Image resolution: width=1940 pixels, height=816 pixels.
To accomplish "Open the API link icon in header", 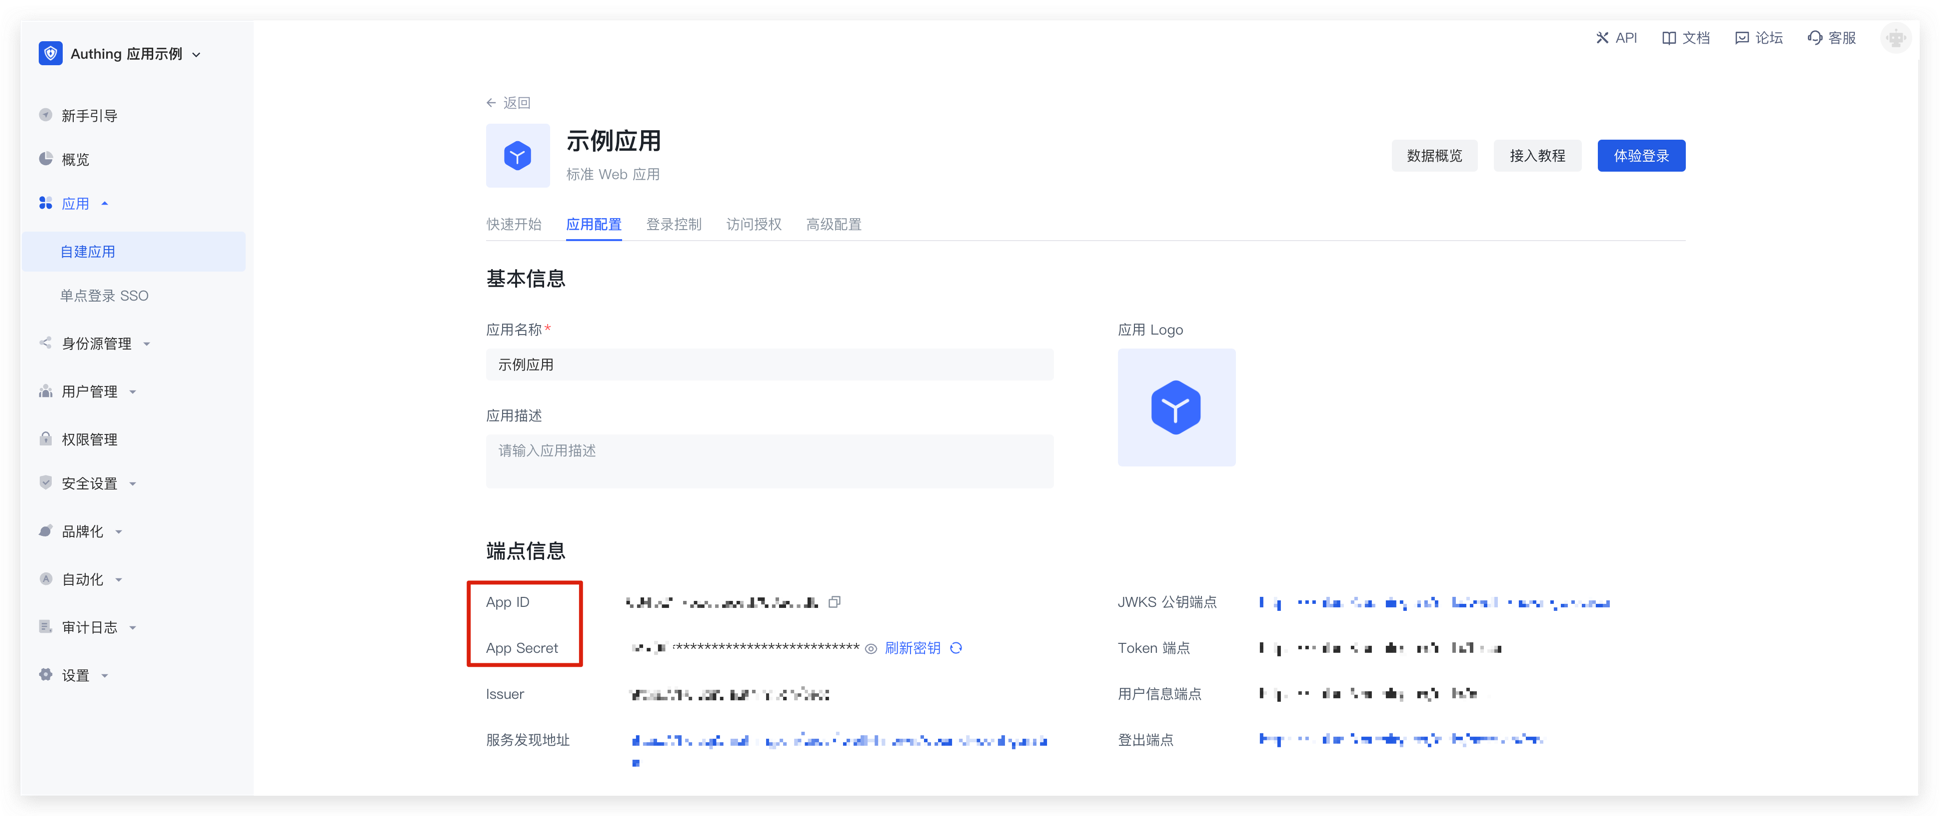I will (x=1616, y=38).
